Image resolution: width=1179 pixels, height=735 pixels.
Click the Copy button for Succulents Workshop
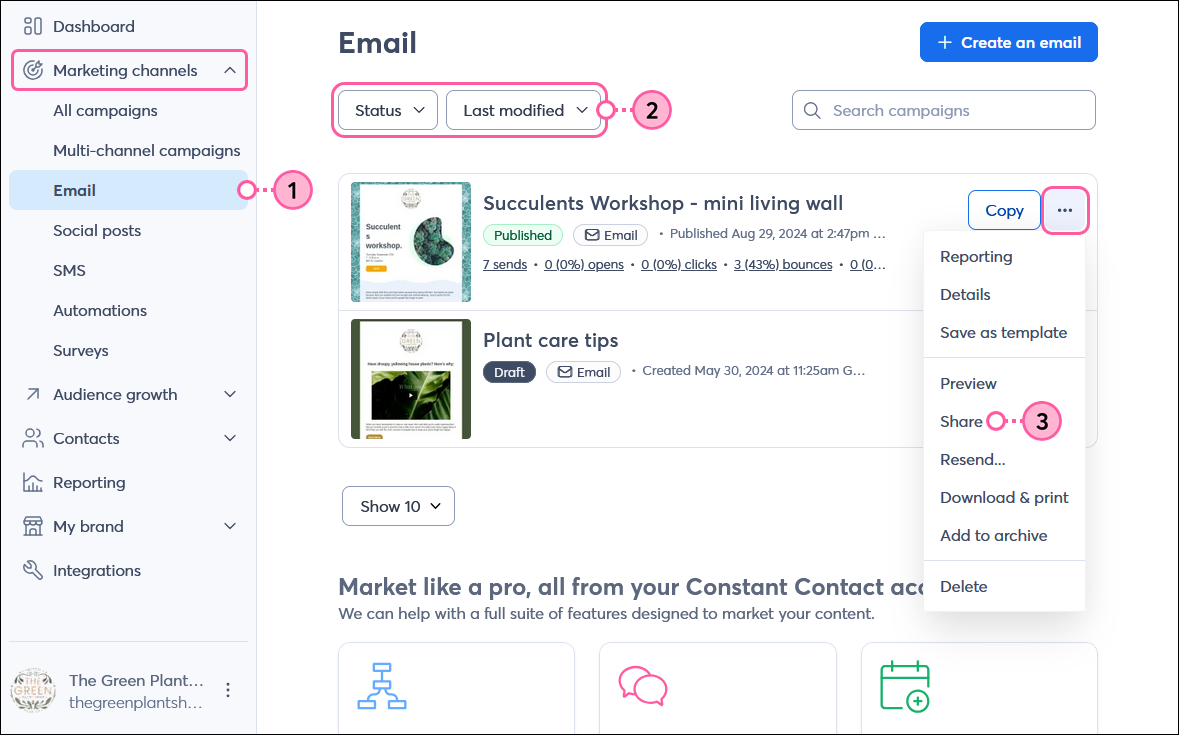(x=1004, y=210)
